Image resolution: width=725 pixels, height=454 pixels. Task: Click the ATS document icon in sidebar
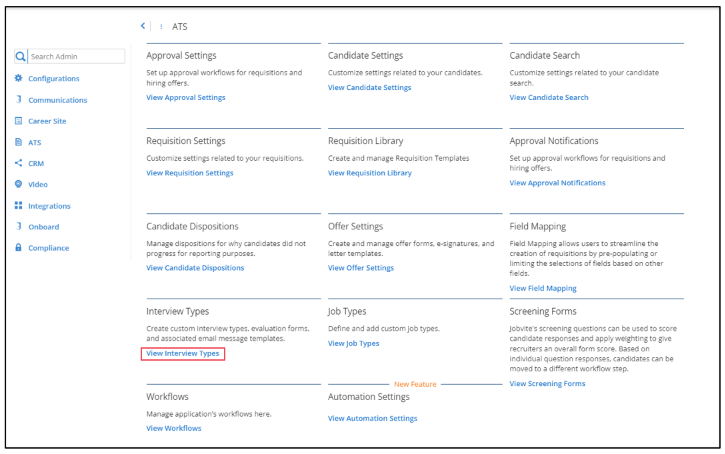(19, 142)
